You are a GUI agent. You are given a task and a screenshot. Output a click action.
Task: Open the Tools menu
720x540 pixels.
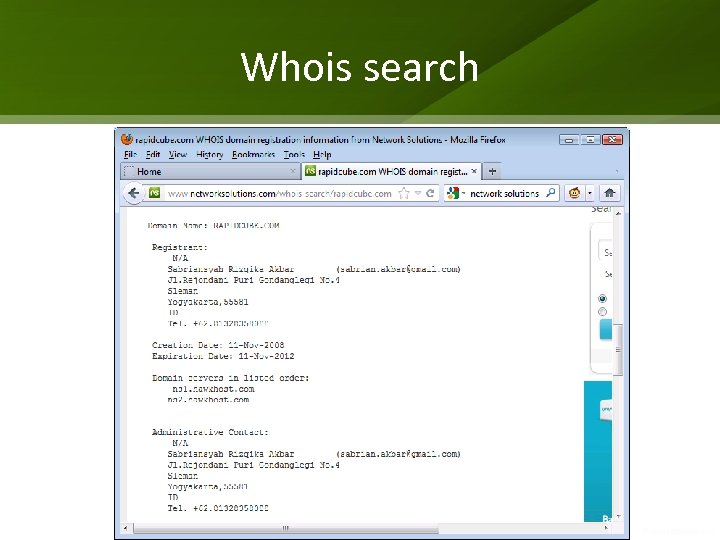[x=294, y=155]
